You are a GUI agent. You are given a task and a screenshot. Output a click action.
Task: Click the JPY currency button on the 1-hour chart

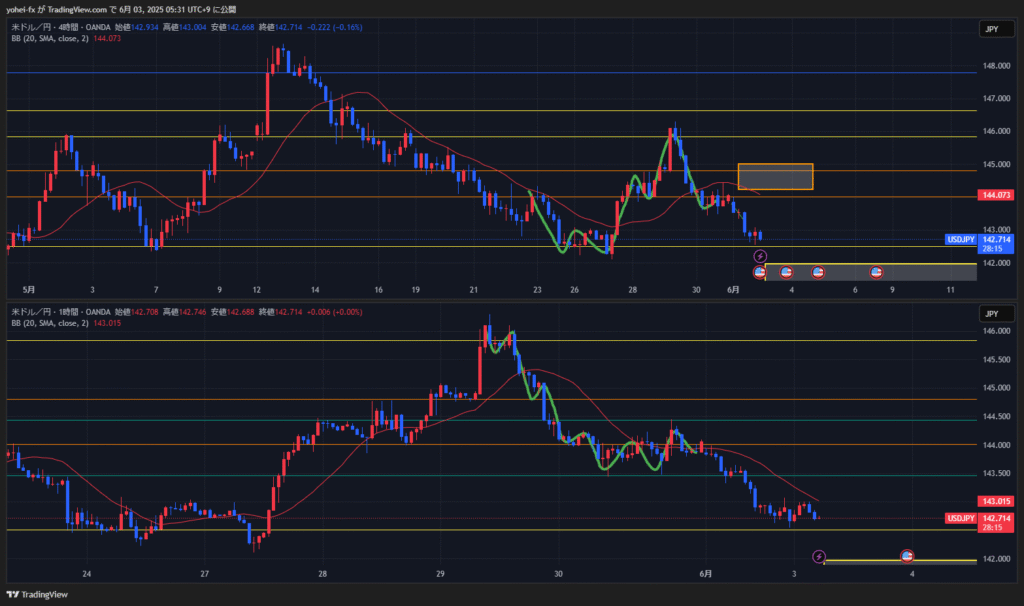coord(996,314)
